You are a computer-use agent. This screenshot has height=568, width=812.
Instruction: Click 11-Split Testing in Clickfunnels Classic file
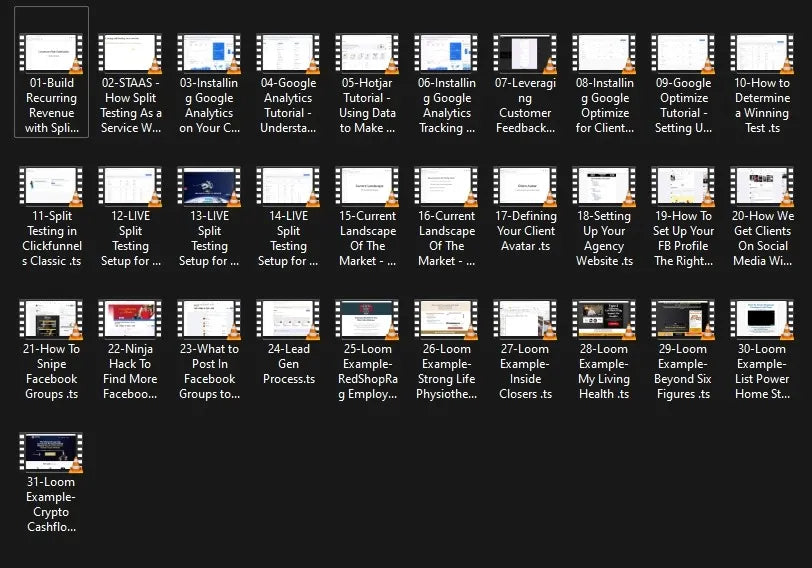[x=51, y=187]
